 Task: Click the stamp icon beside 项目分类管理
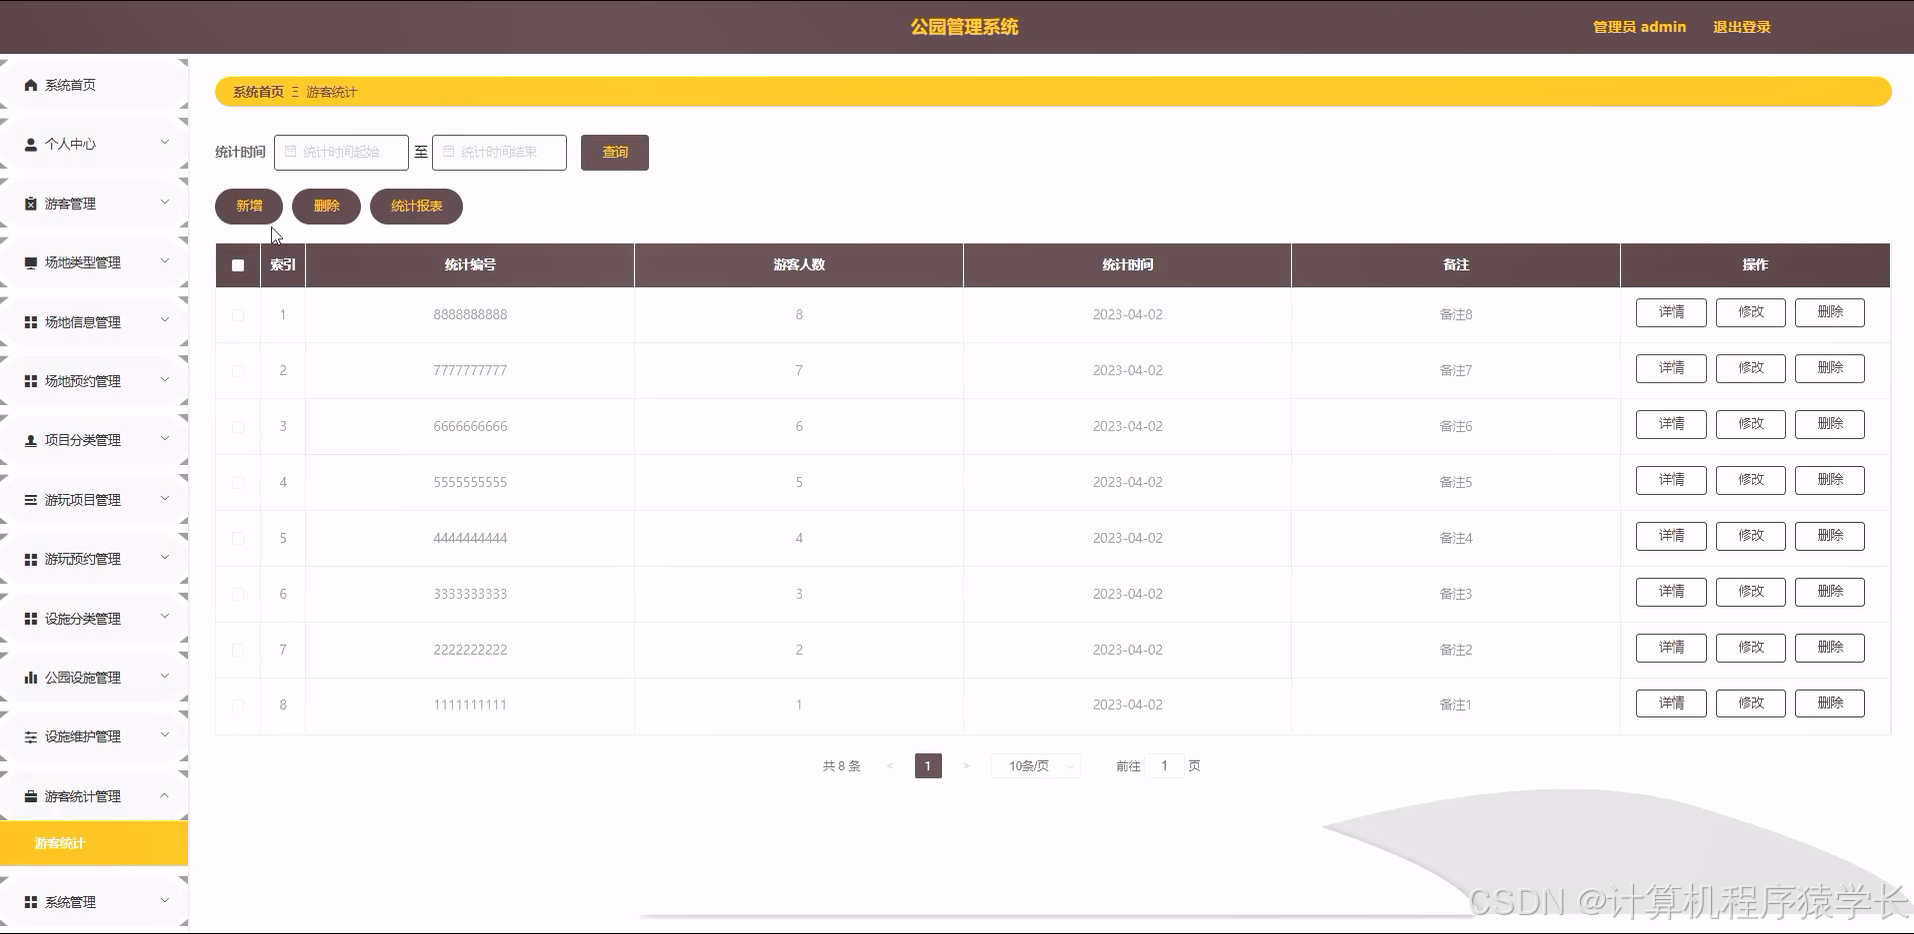(31, 440)
